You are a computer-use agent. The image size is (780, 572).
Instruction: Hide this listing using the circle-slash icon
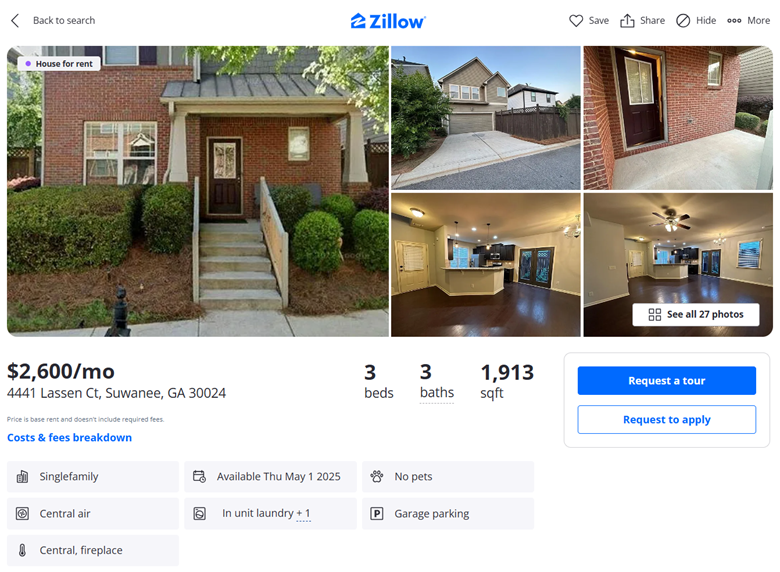click(683, 20)
